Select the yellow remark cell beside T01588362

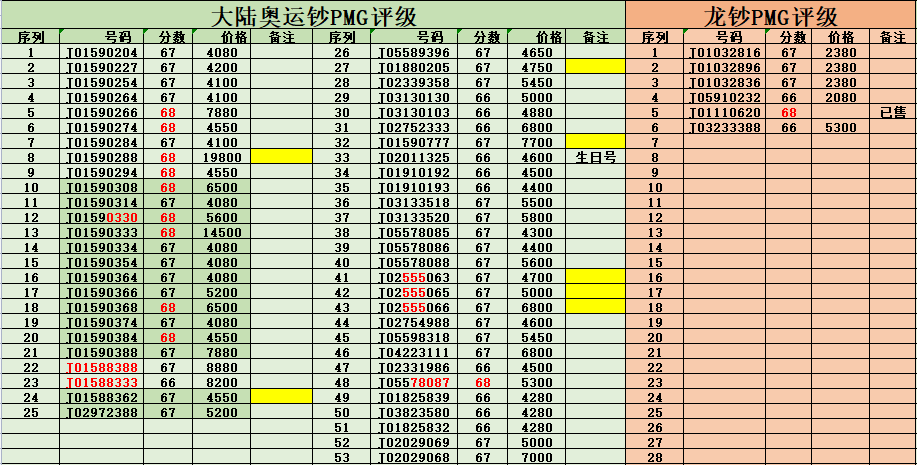point(281,397)
